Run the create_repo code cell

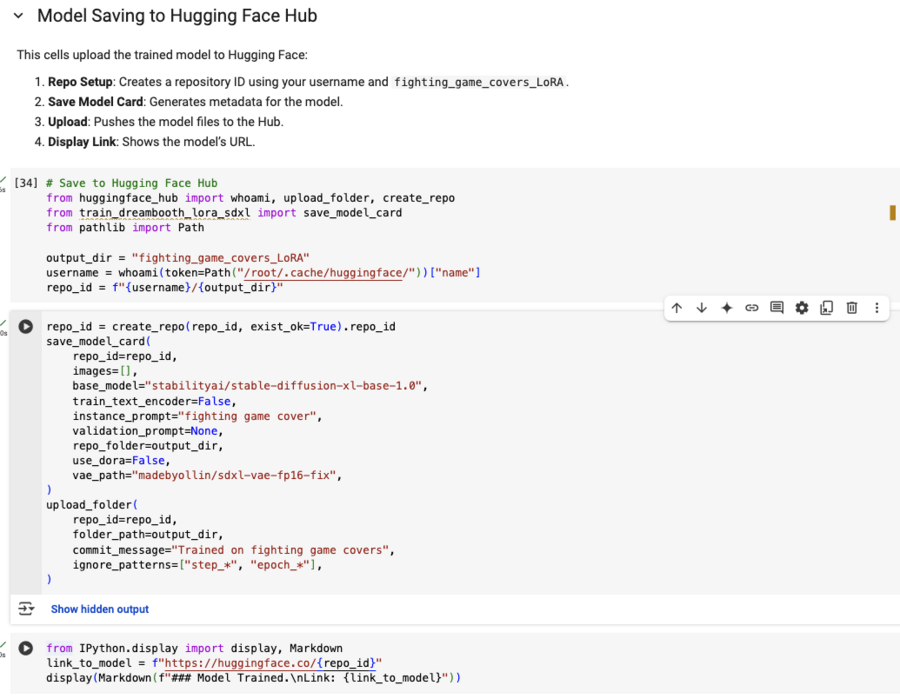click(26, 327)
